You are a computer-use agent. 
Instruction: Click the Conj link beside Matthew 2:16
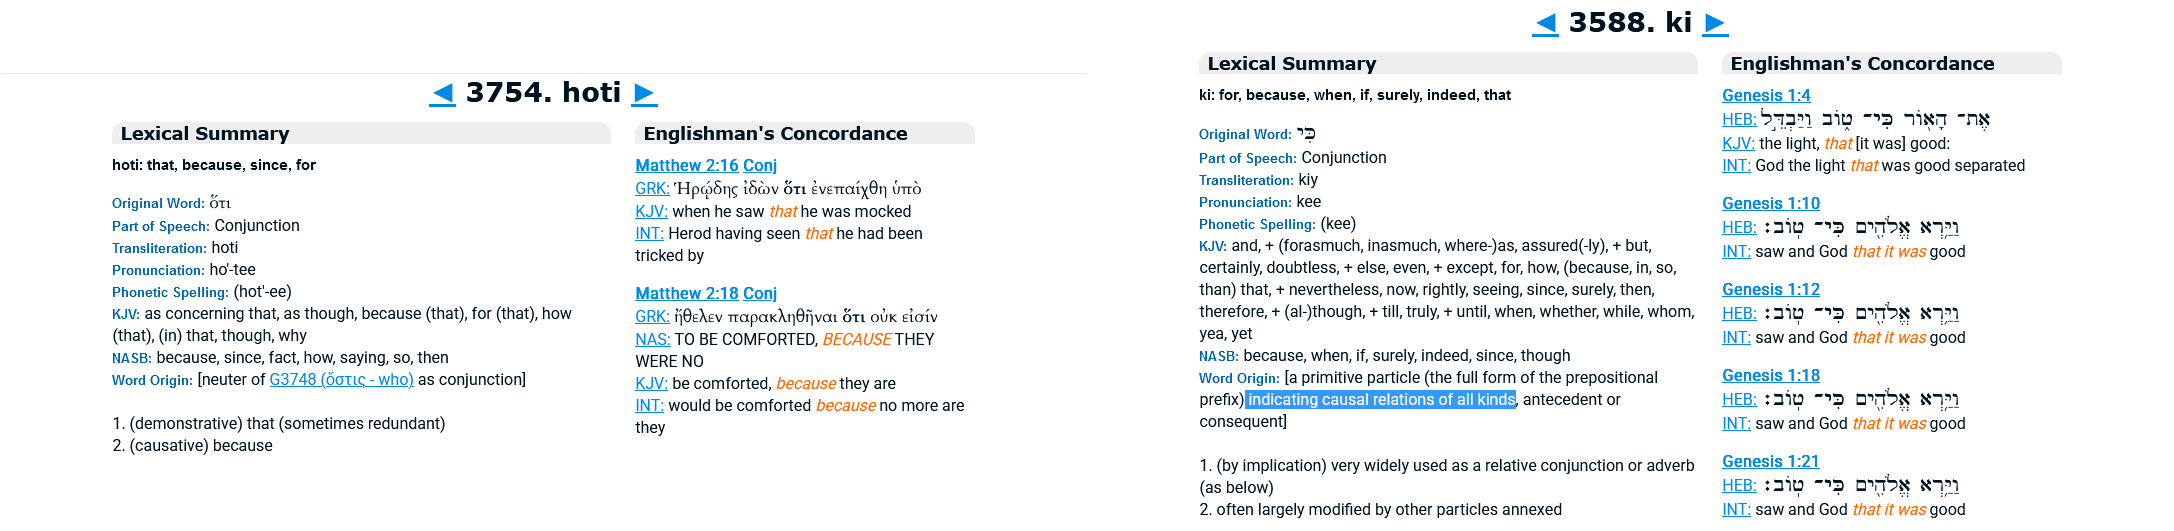(x=760, y=166)
